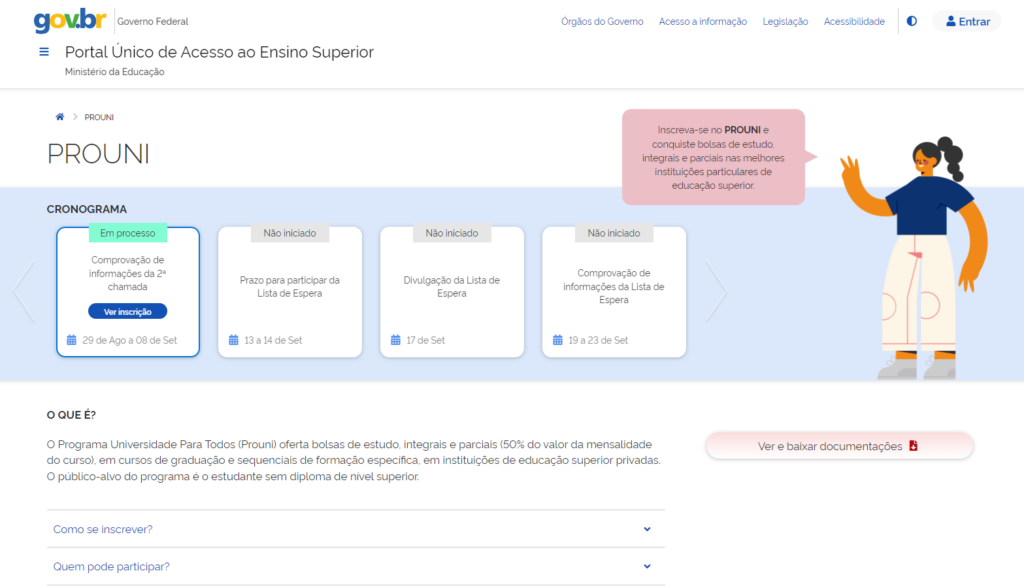
Task: Click calendar icon beside 29 de Ago date
Action: [72, 340]
